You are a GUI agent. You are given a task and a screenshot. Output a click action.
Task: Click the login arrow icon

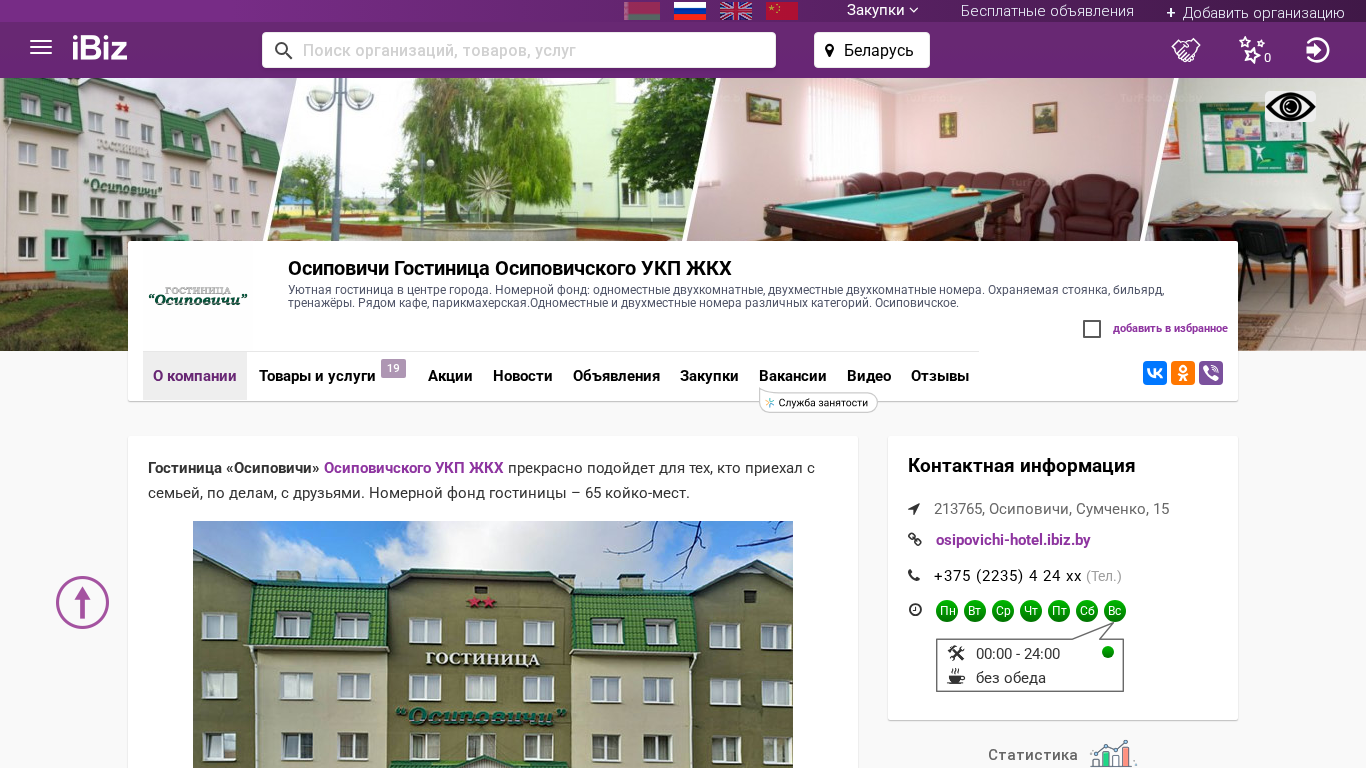(x=1318, y=50)
